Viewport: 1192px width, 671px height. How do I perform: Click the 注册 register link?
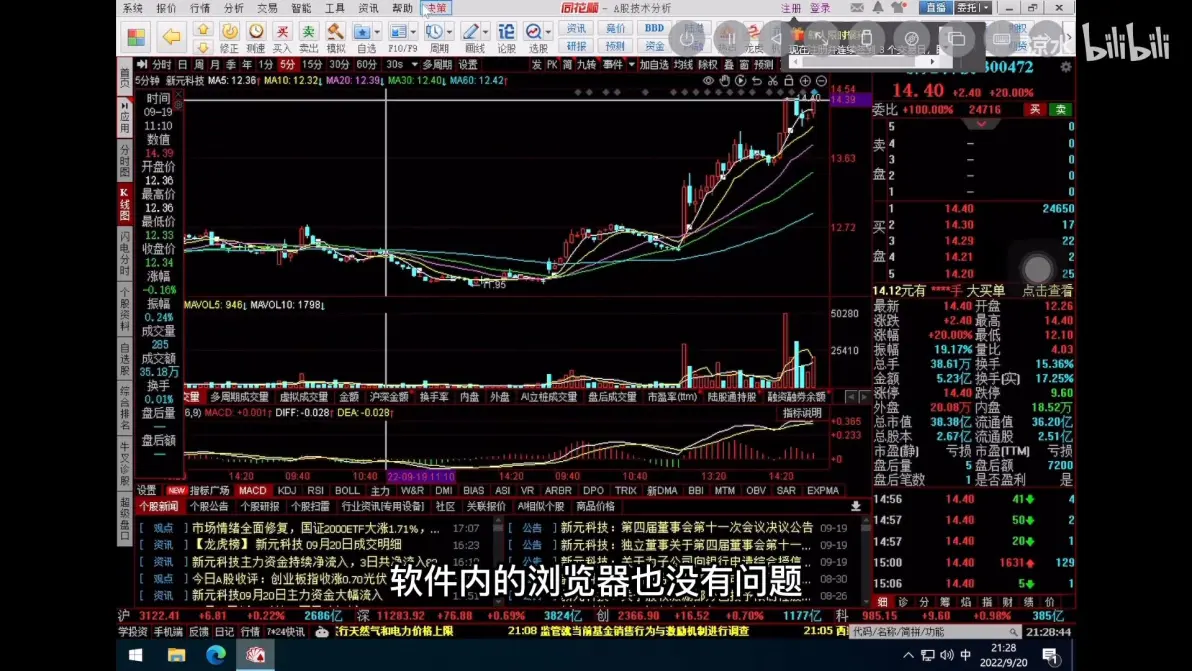pos(791,8)
